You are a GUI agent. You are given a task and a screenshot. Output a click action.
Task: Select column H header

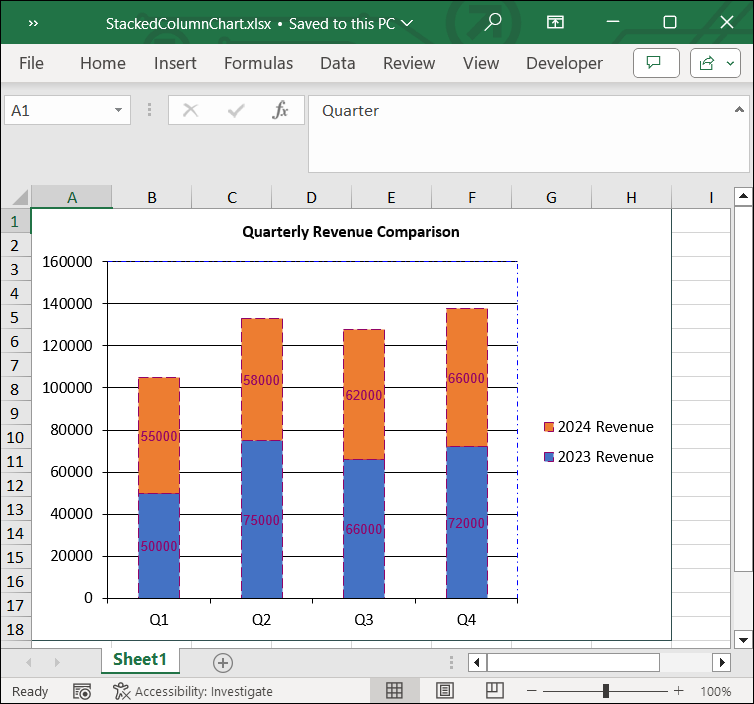[x=631, y=197]
